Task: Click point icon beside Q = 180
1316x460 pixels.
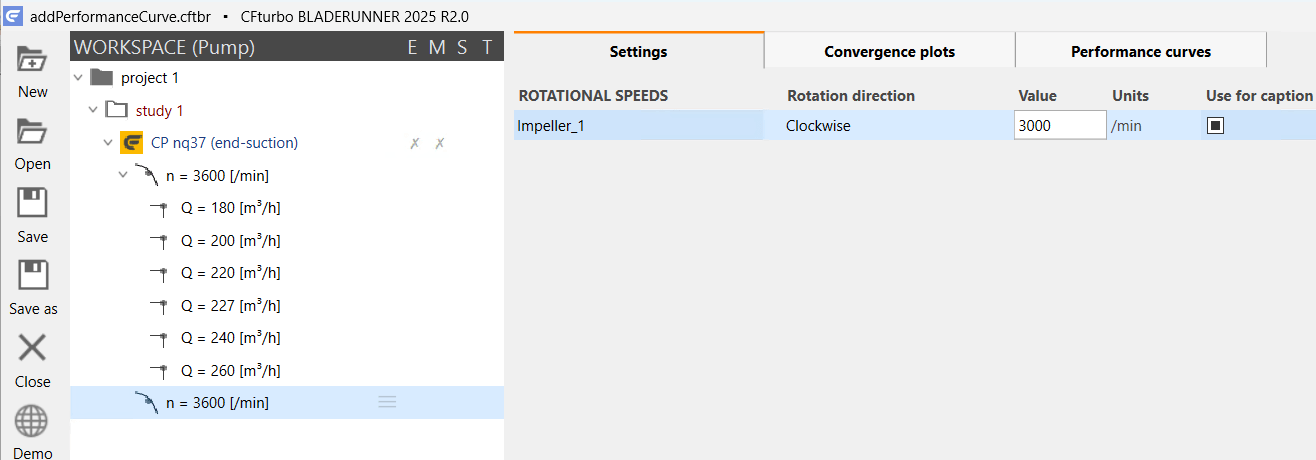Action: tap(159, 208)
